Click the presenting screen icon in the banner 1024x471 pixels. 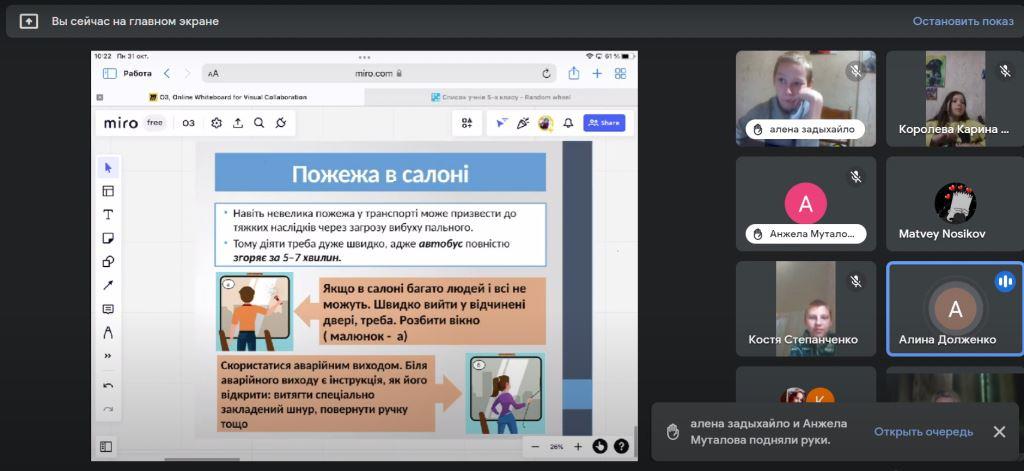29,22
